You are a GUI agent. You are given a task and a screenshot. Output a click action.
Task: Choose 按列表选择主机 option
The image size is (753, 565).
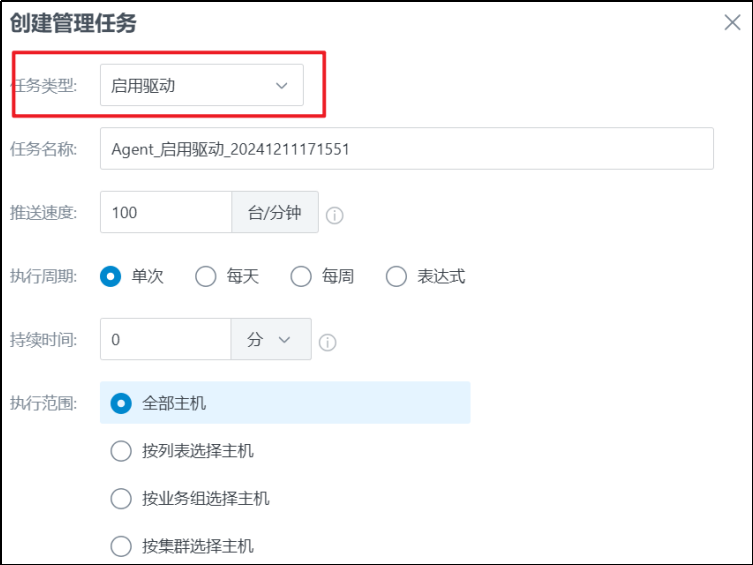tap(121, 451)
